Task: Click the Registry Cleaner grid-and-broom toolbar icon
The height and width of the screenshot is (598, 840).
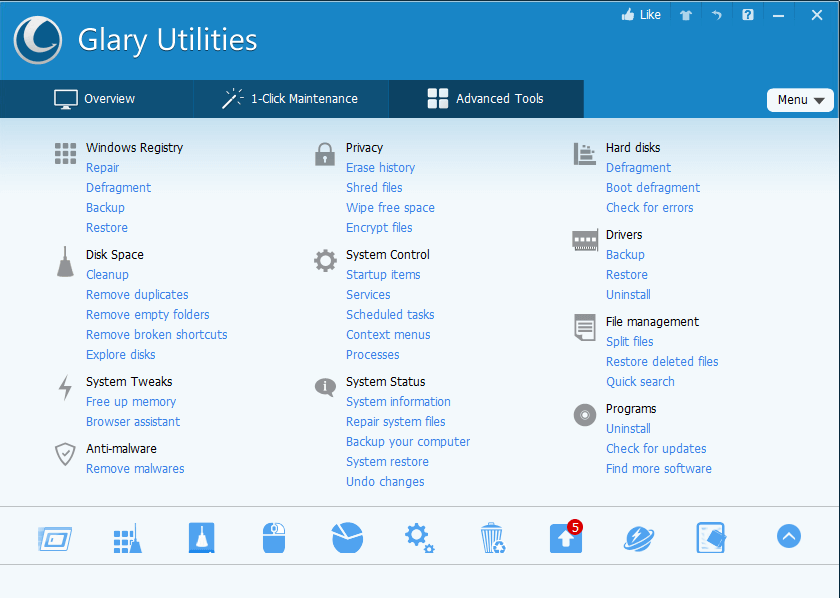Action: coord(128,538)
